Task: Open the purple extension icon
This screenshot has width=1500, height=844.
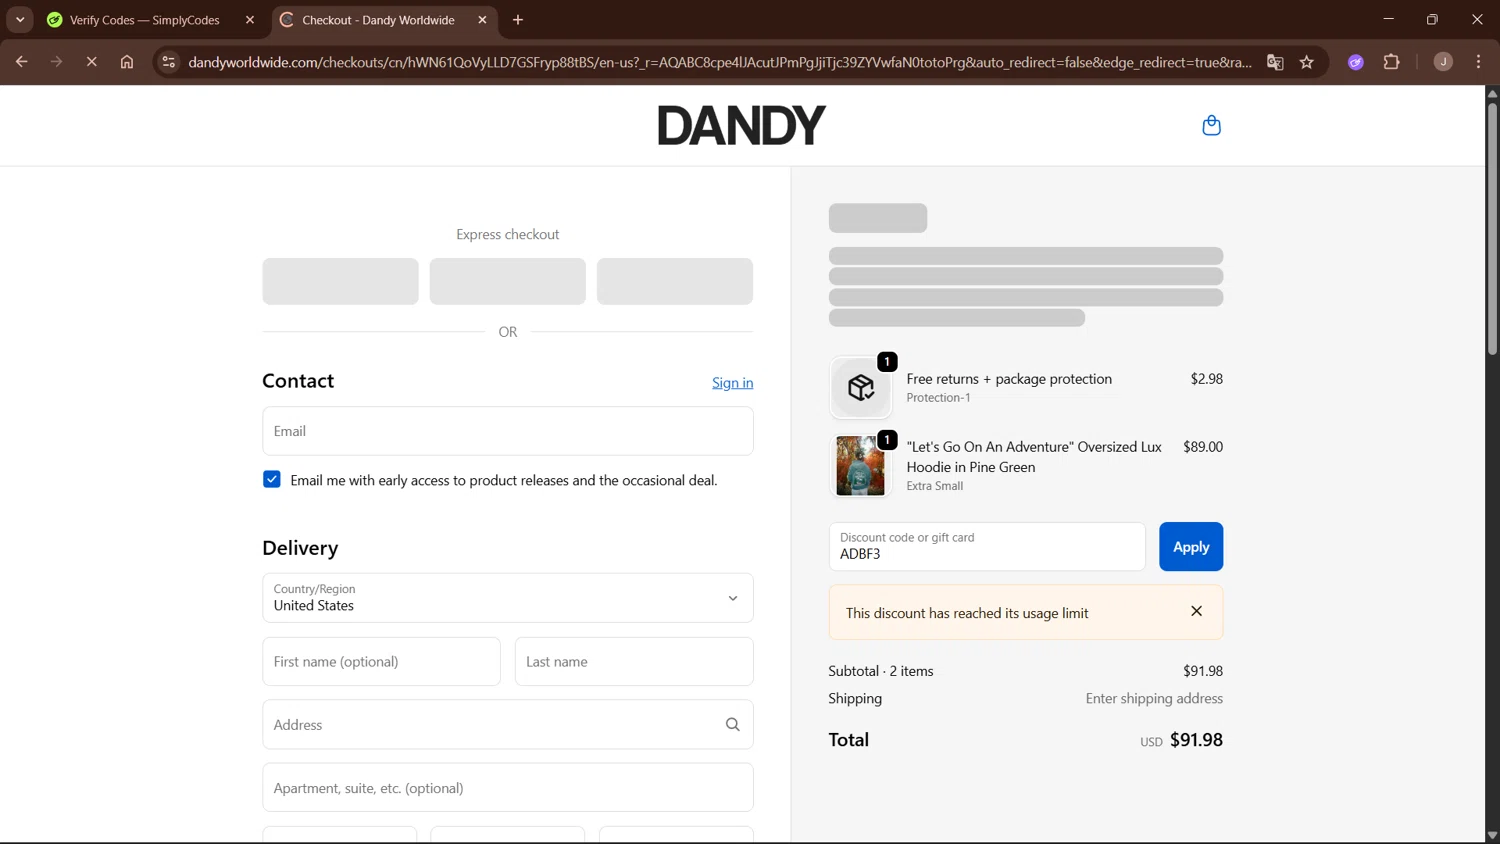Action: click(1356, 62)
